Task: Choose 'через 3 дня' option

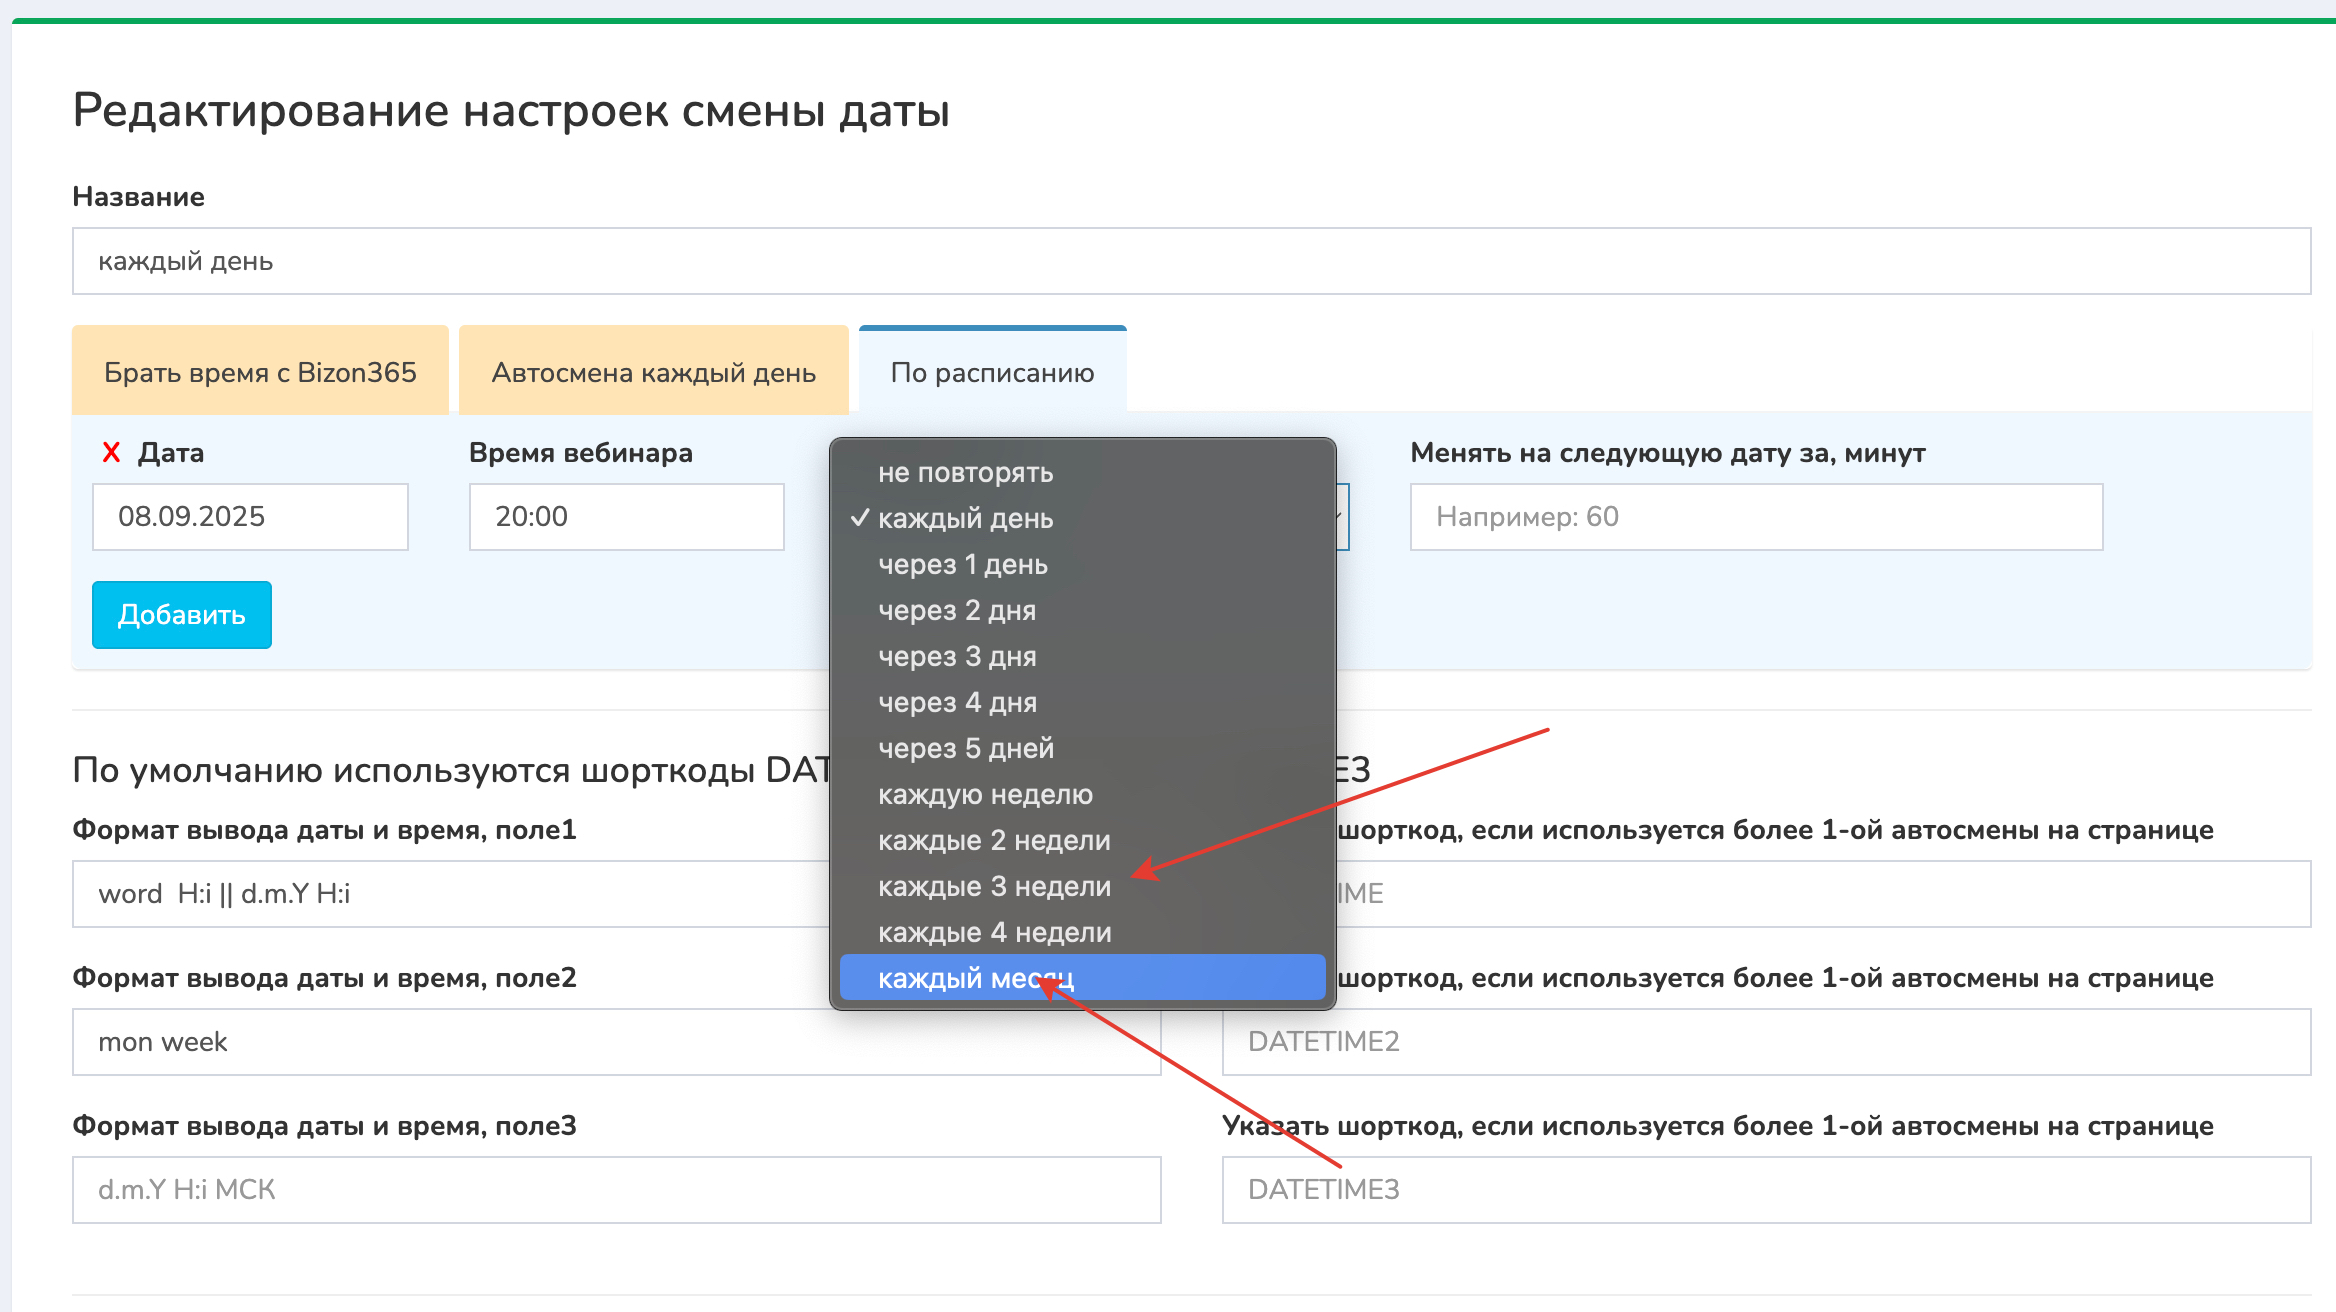Action: [x=957, y=656]
